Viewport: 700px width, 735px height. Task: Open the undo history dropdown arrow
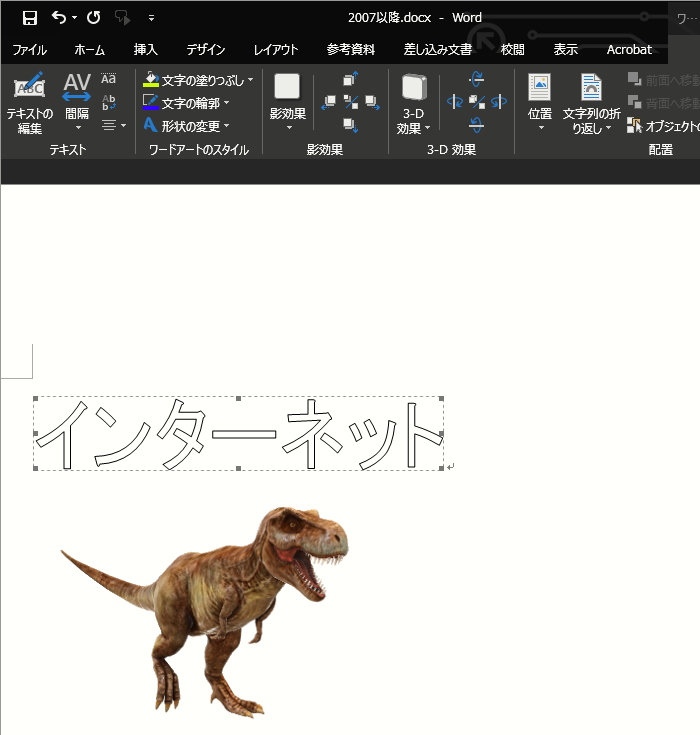pyautogui.click(x=75, y=18)
